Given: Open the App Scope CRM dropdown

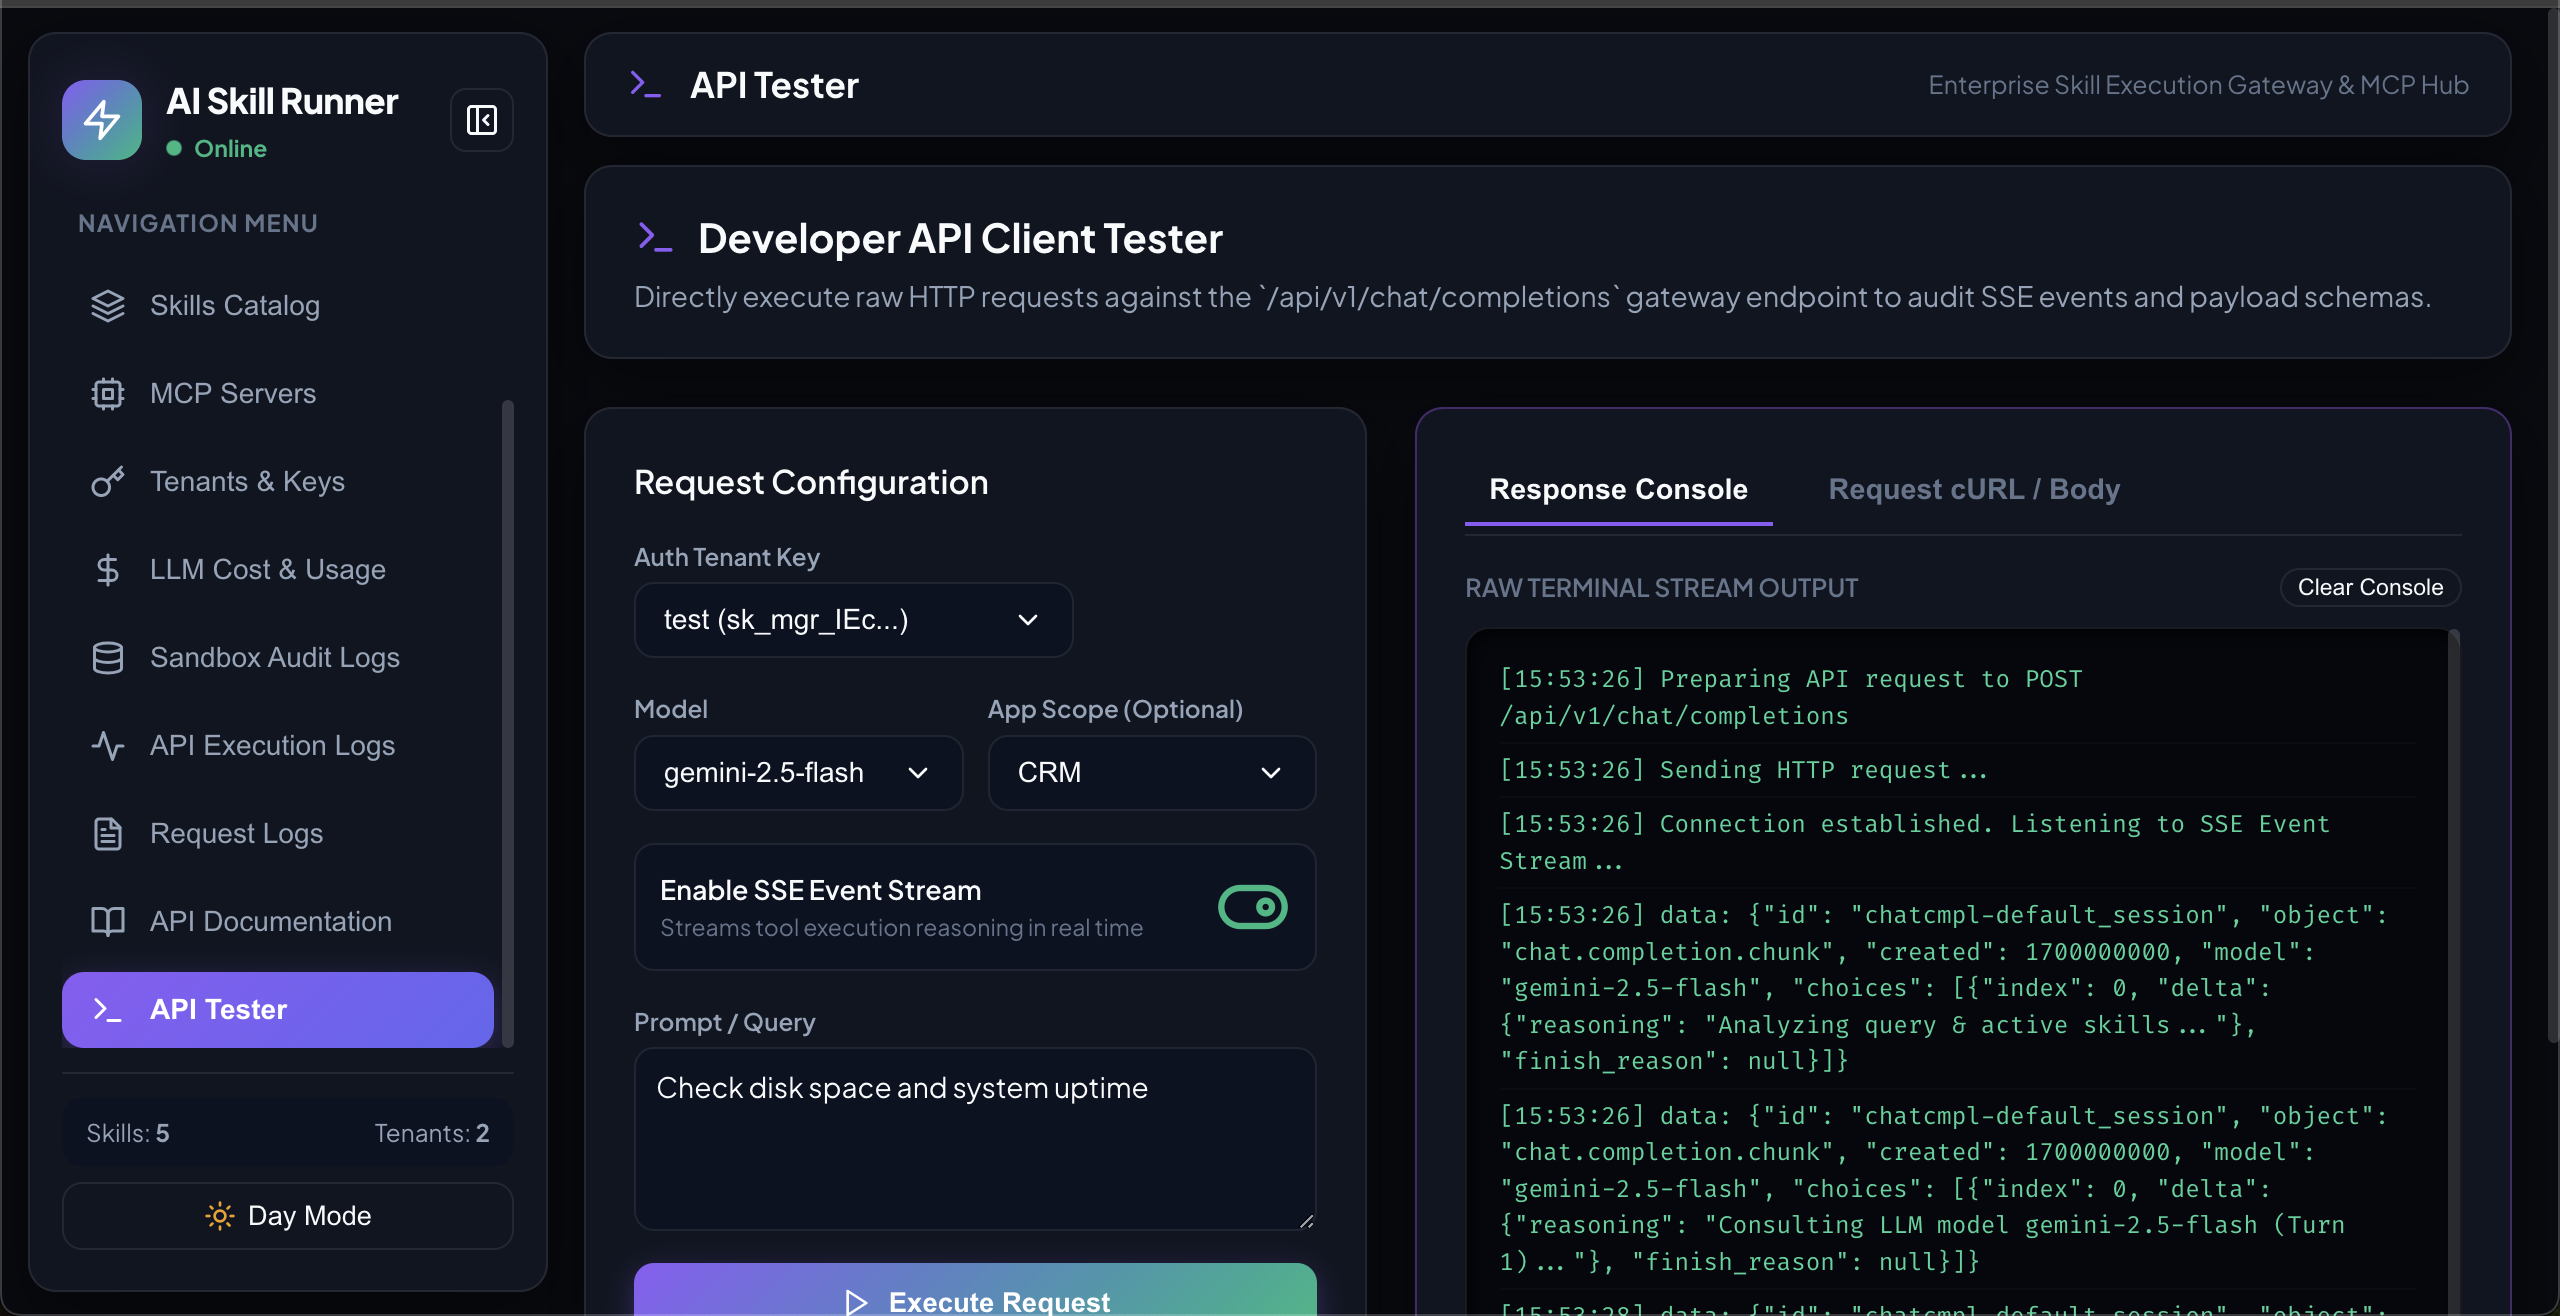Looking at the screenshot, I should (1152, 773).
